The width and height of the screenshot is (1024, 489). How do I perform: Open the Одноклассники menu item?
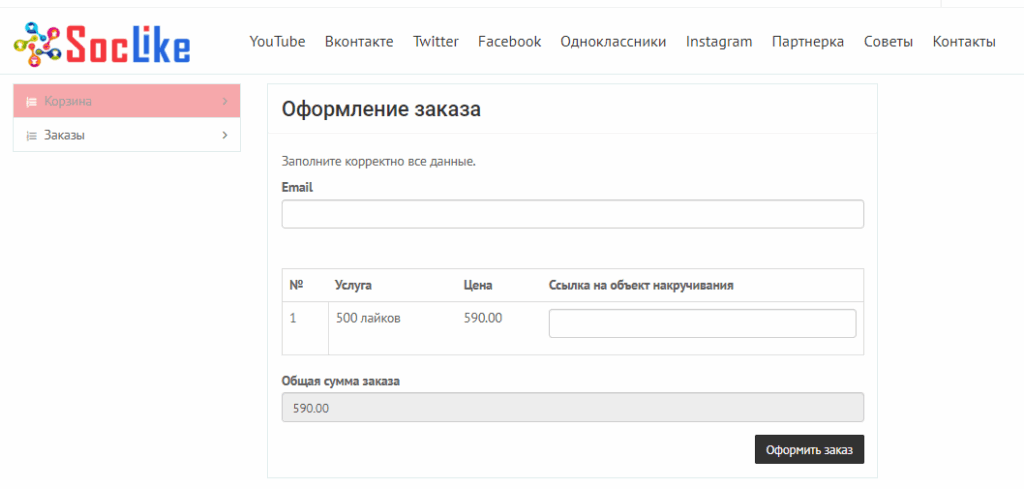tap(613, 41)
